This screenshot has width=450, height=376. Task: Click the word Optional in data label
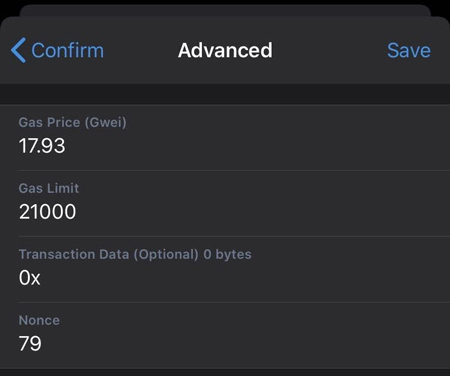[166, 255]
